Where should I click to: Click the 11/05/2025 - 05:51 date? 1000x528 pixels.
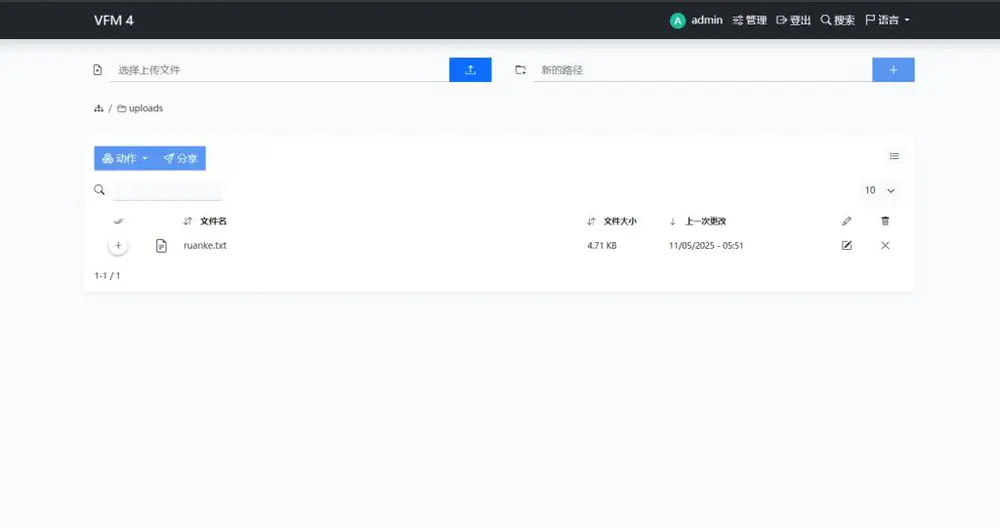click(x=706, y=246)
